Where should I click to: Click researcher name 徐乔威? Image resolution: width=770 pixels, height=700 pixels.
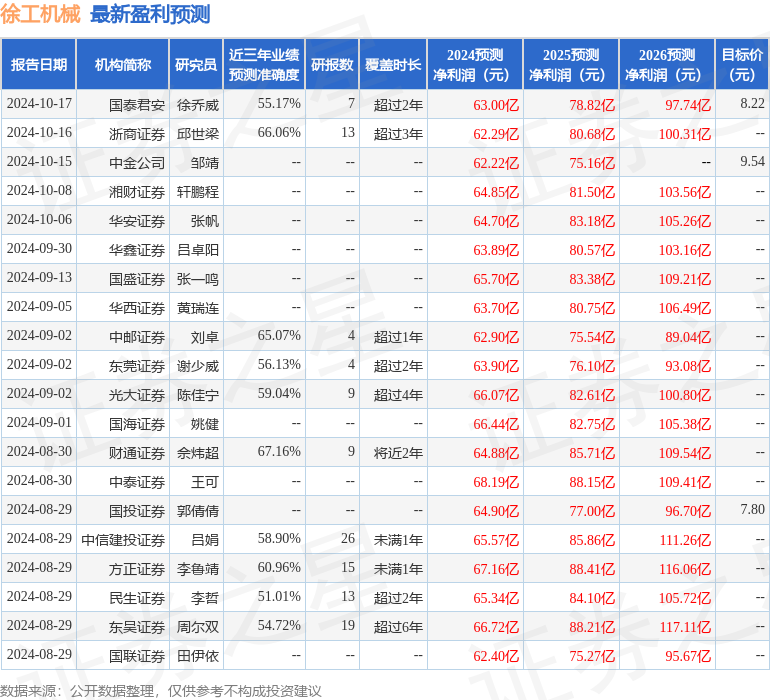point(197,105)
